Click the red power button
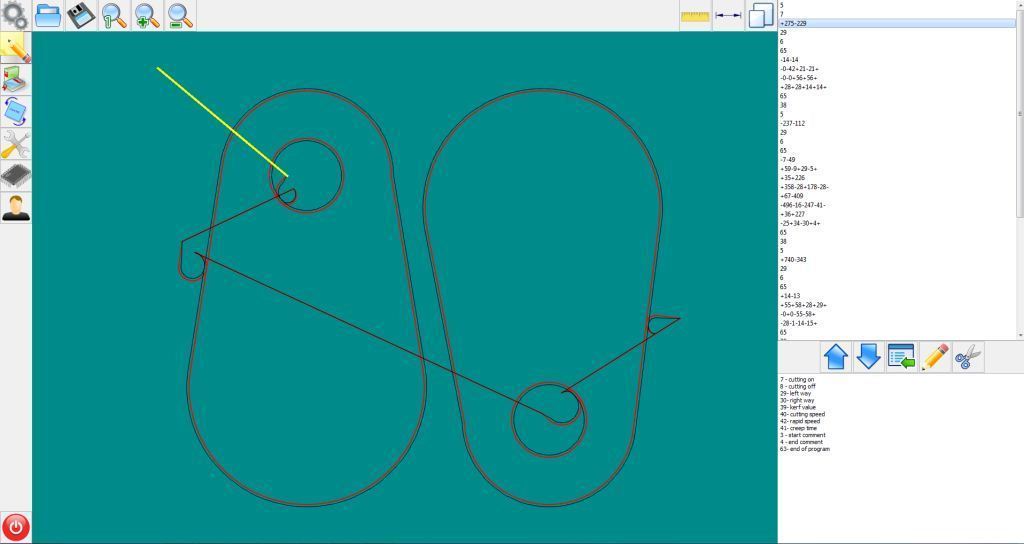The height and width of the screenshot is (544, 1024). pyautogui.click(x=16, y=526)
